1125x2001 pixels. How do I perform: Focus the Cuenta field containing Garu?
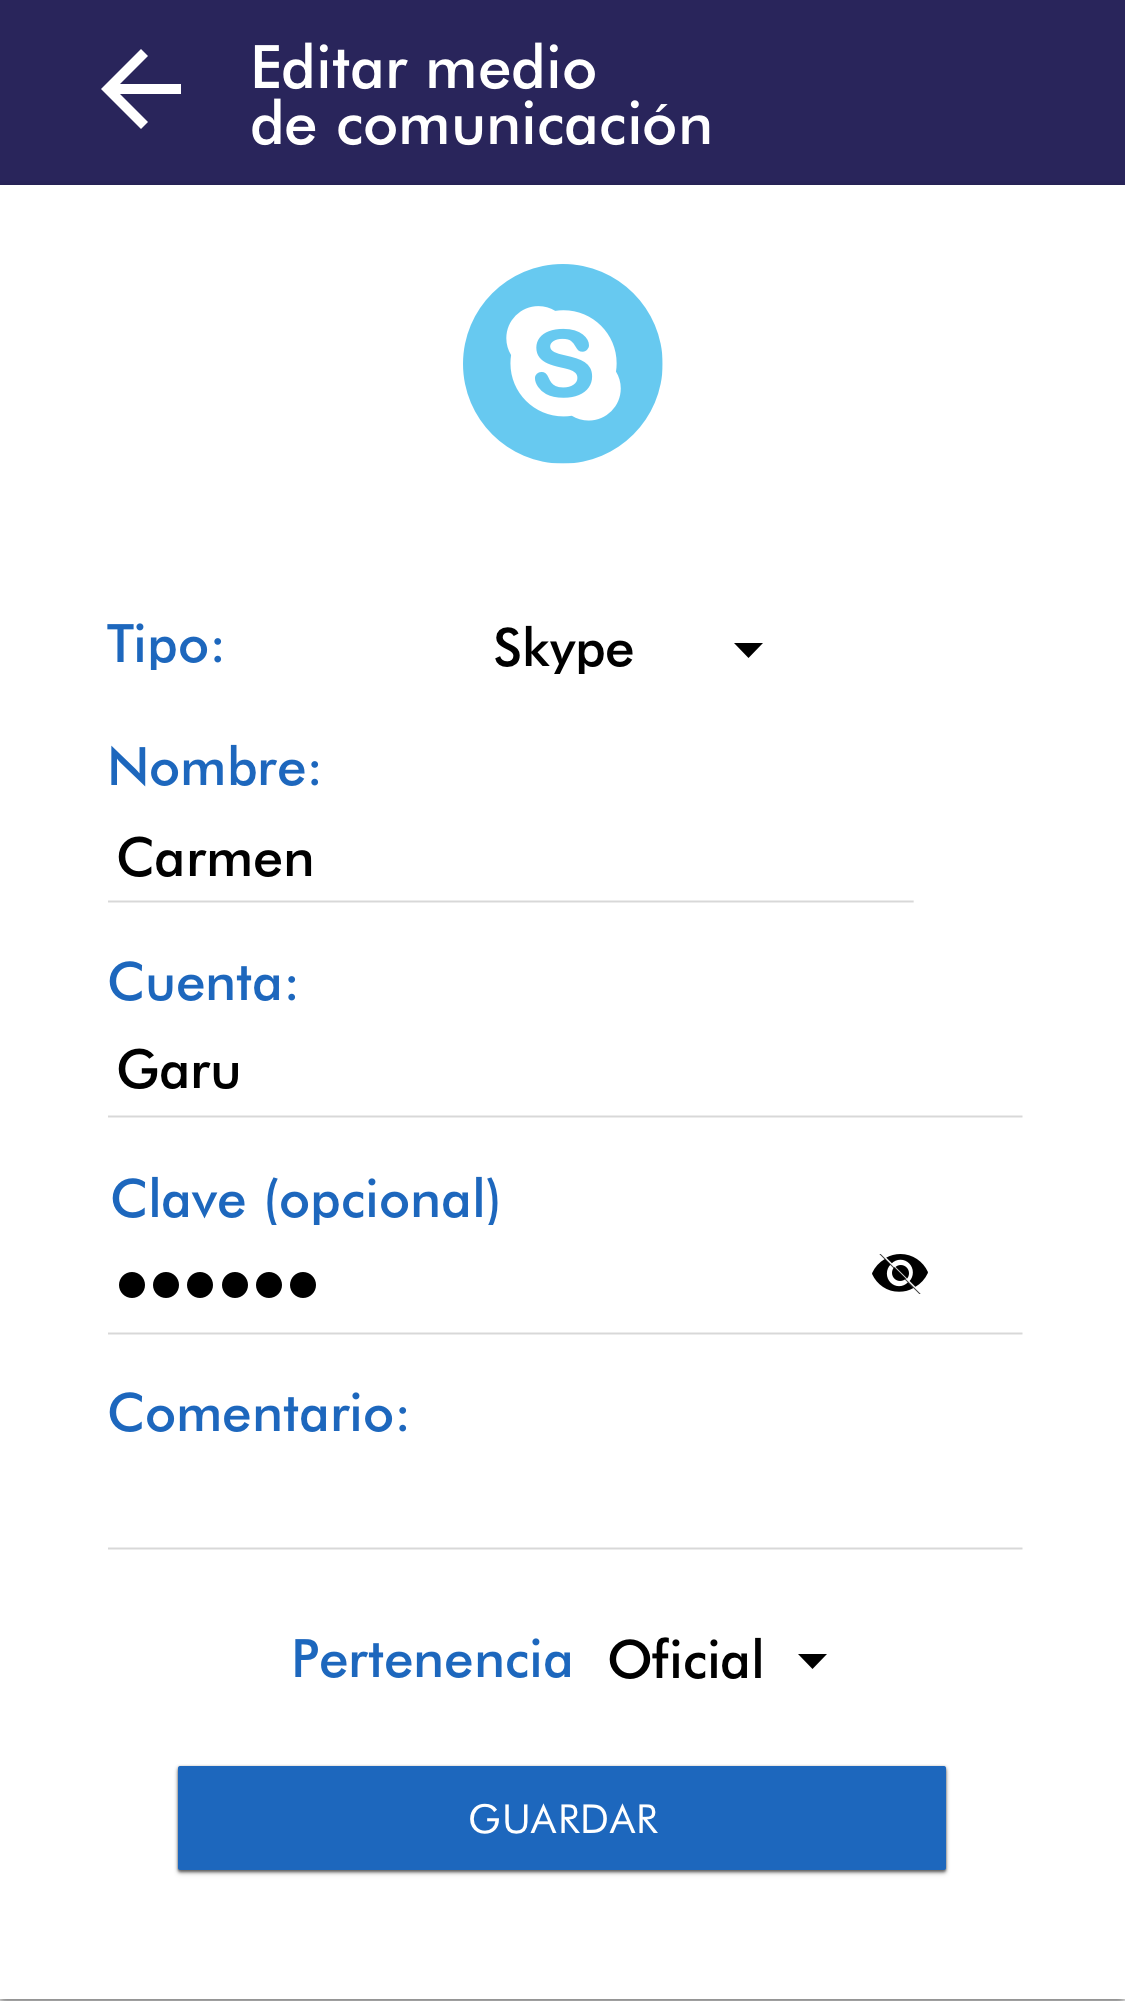click(564, 1071)
